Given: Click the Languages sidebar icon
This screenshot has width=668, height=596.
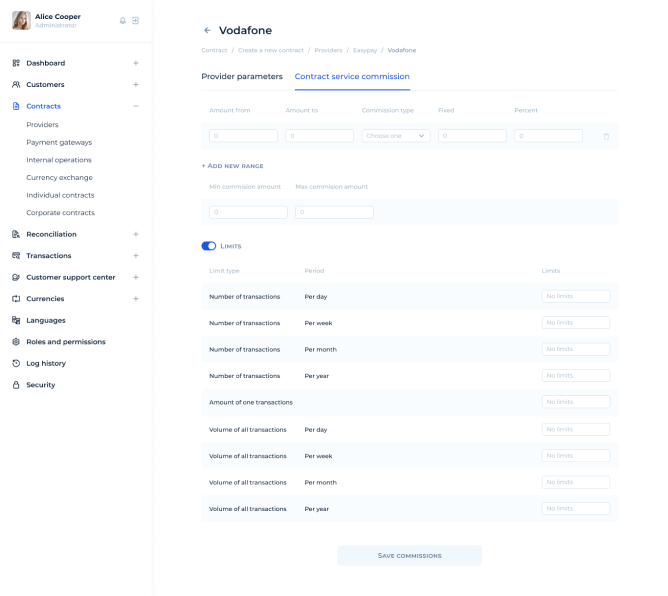Looking at the screenshot, I should pyautogui.click(x=16, y=320).
